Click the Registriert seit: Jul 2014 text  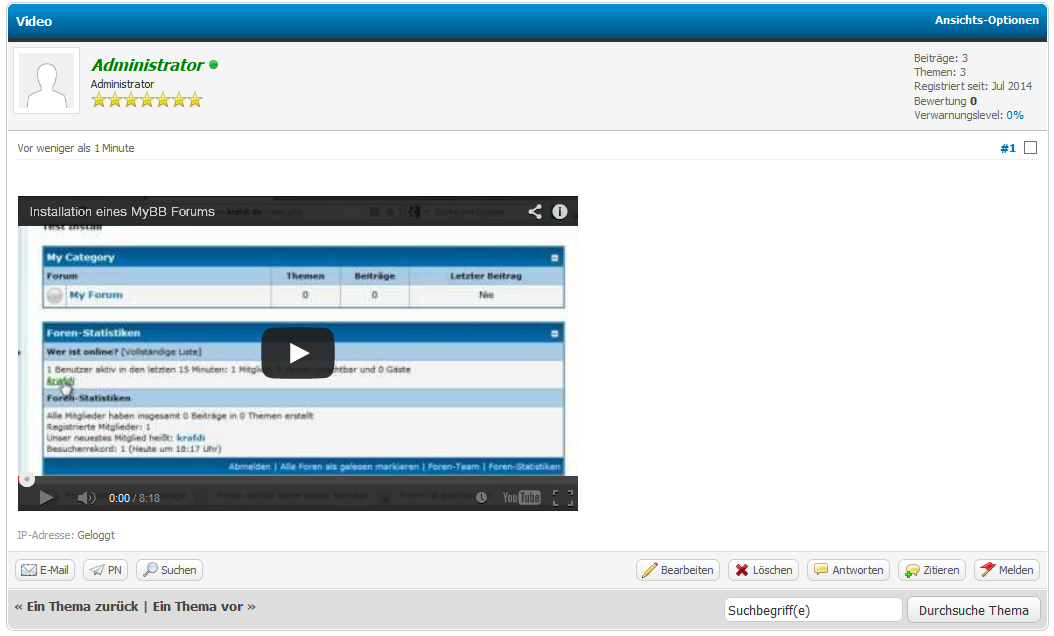973,86
